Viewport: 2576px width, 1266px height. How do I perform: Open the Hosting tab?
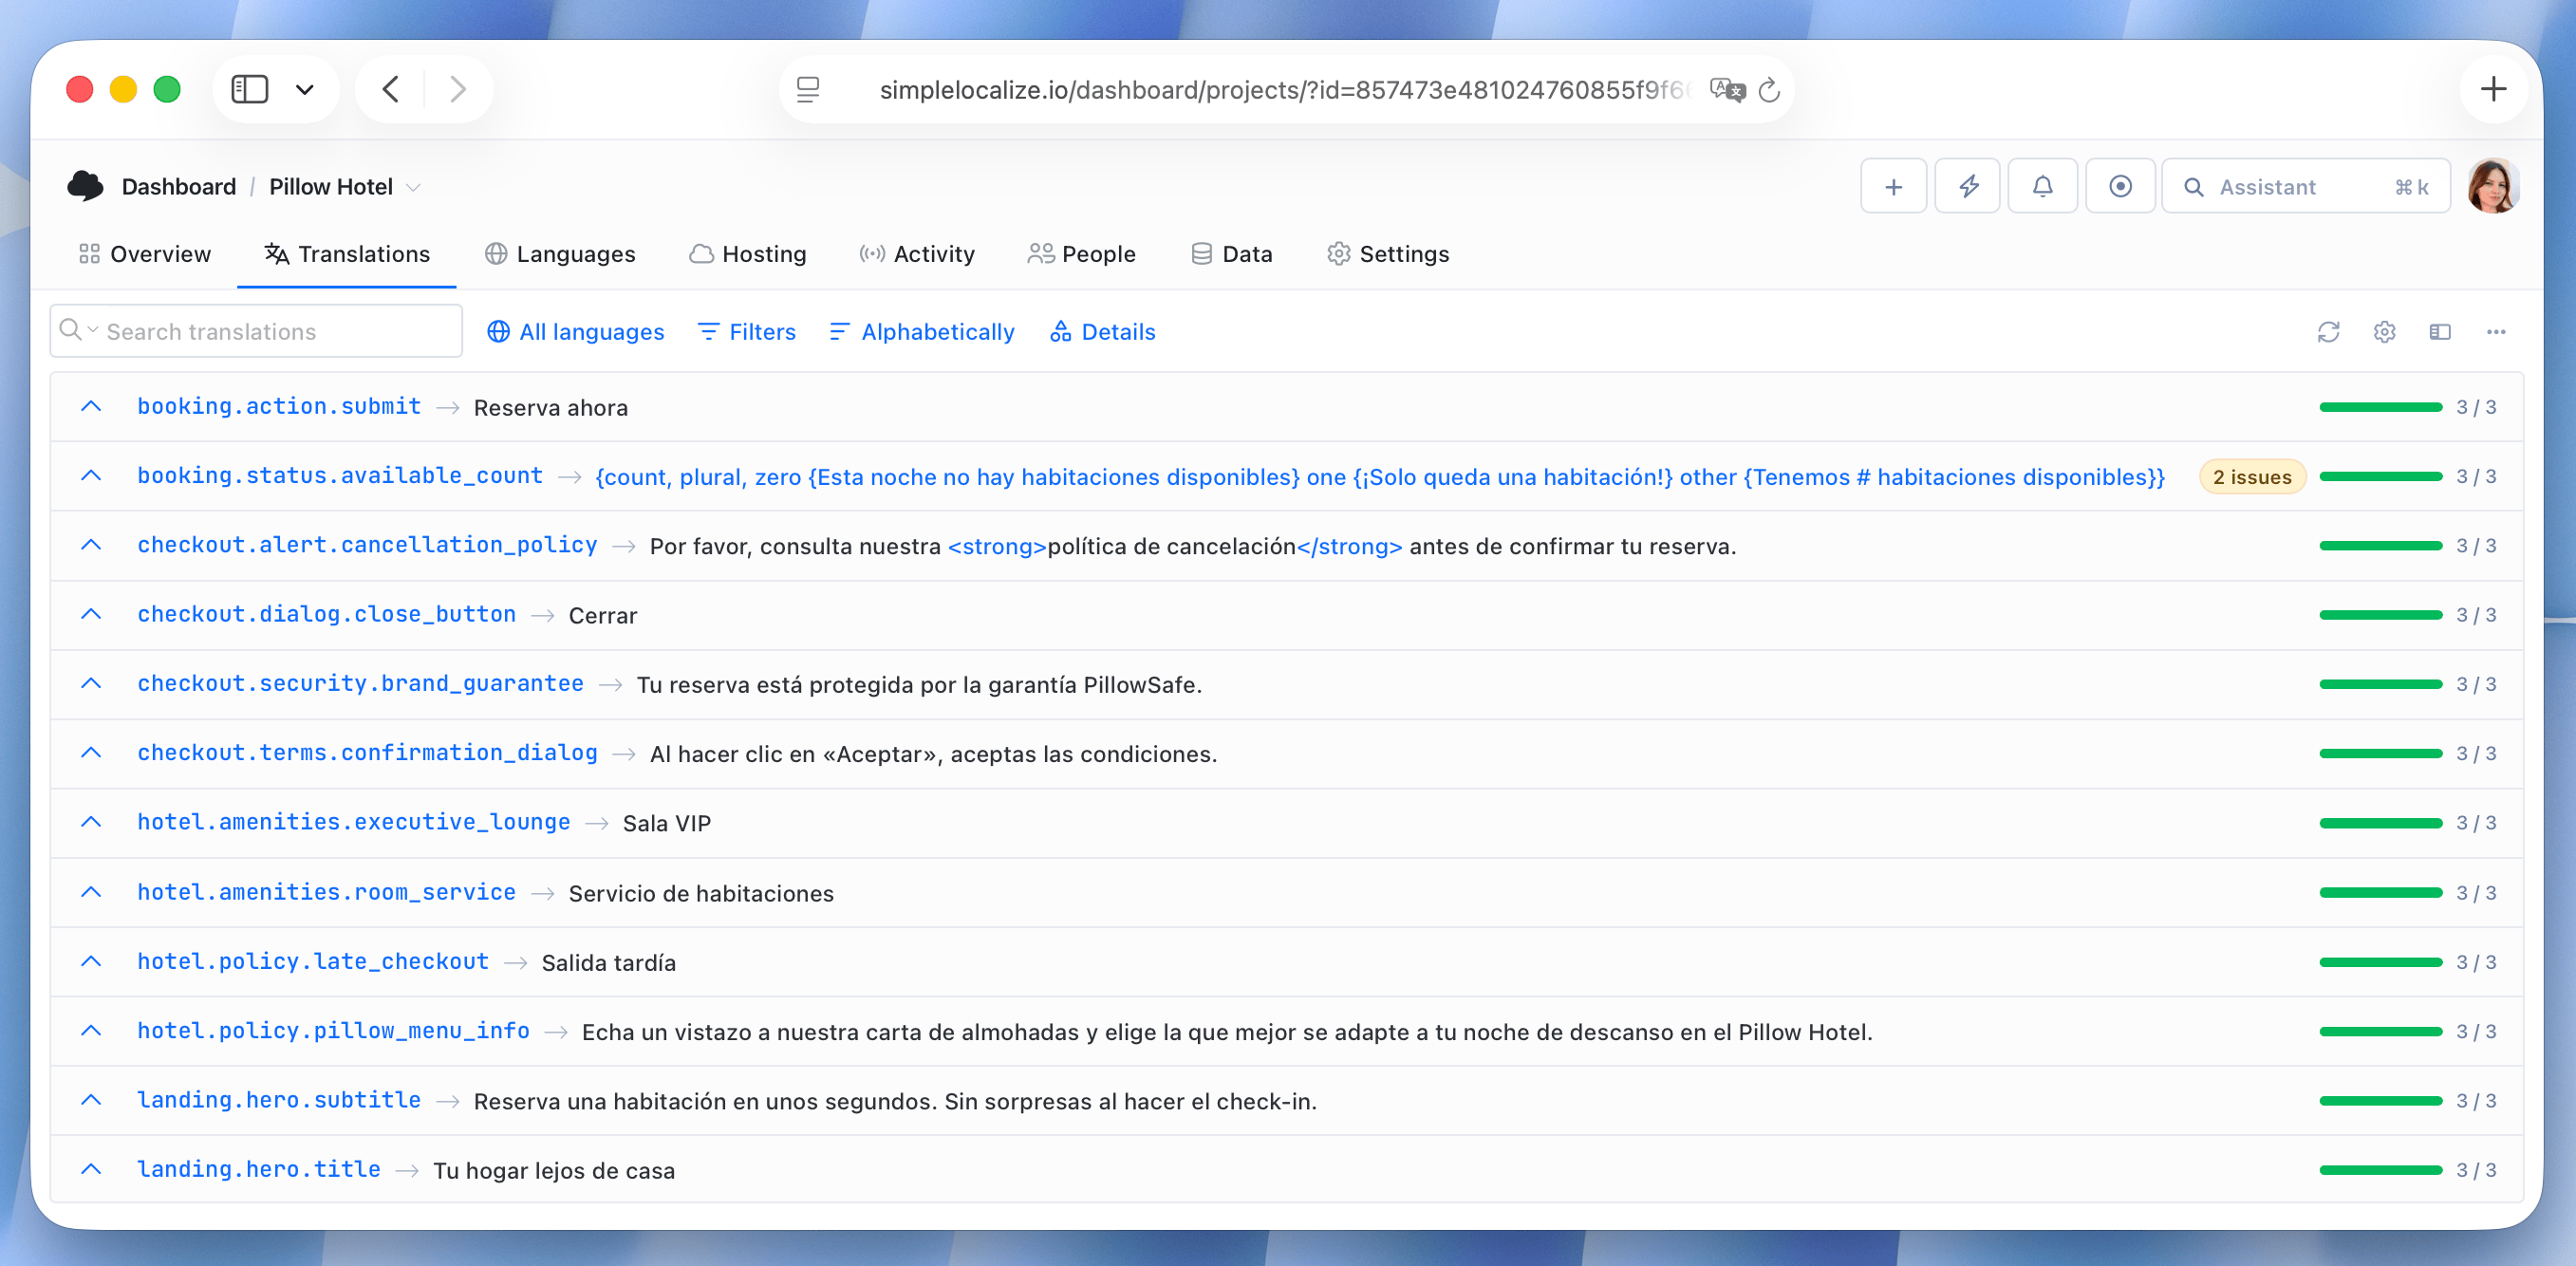(748, 254)
